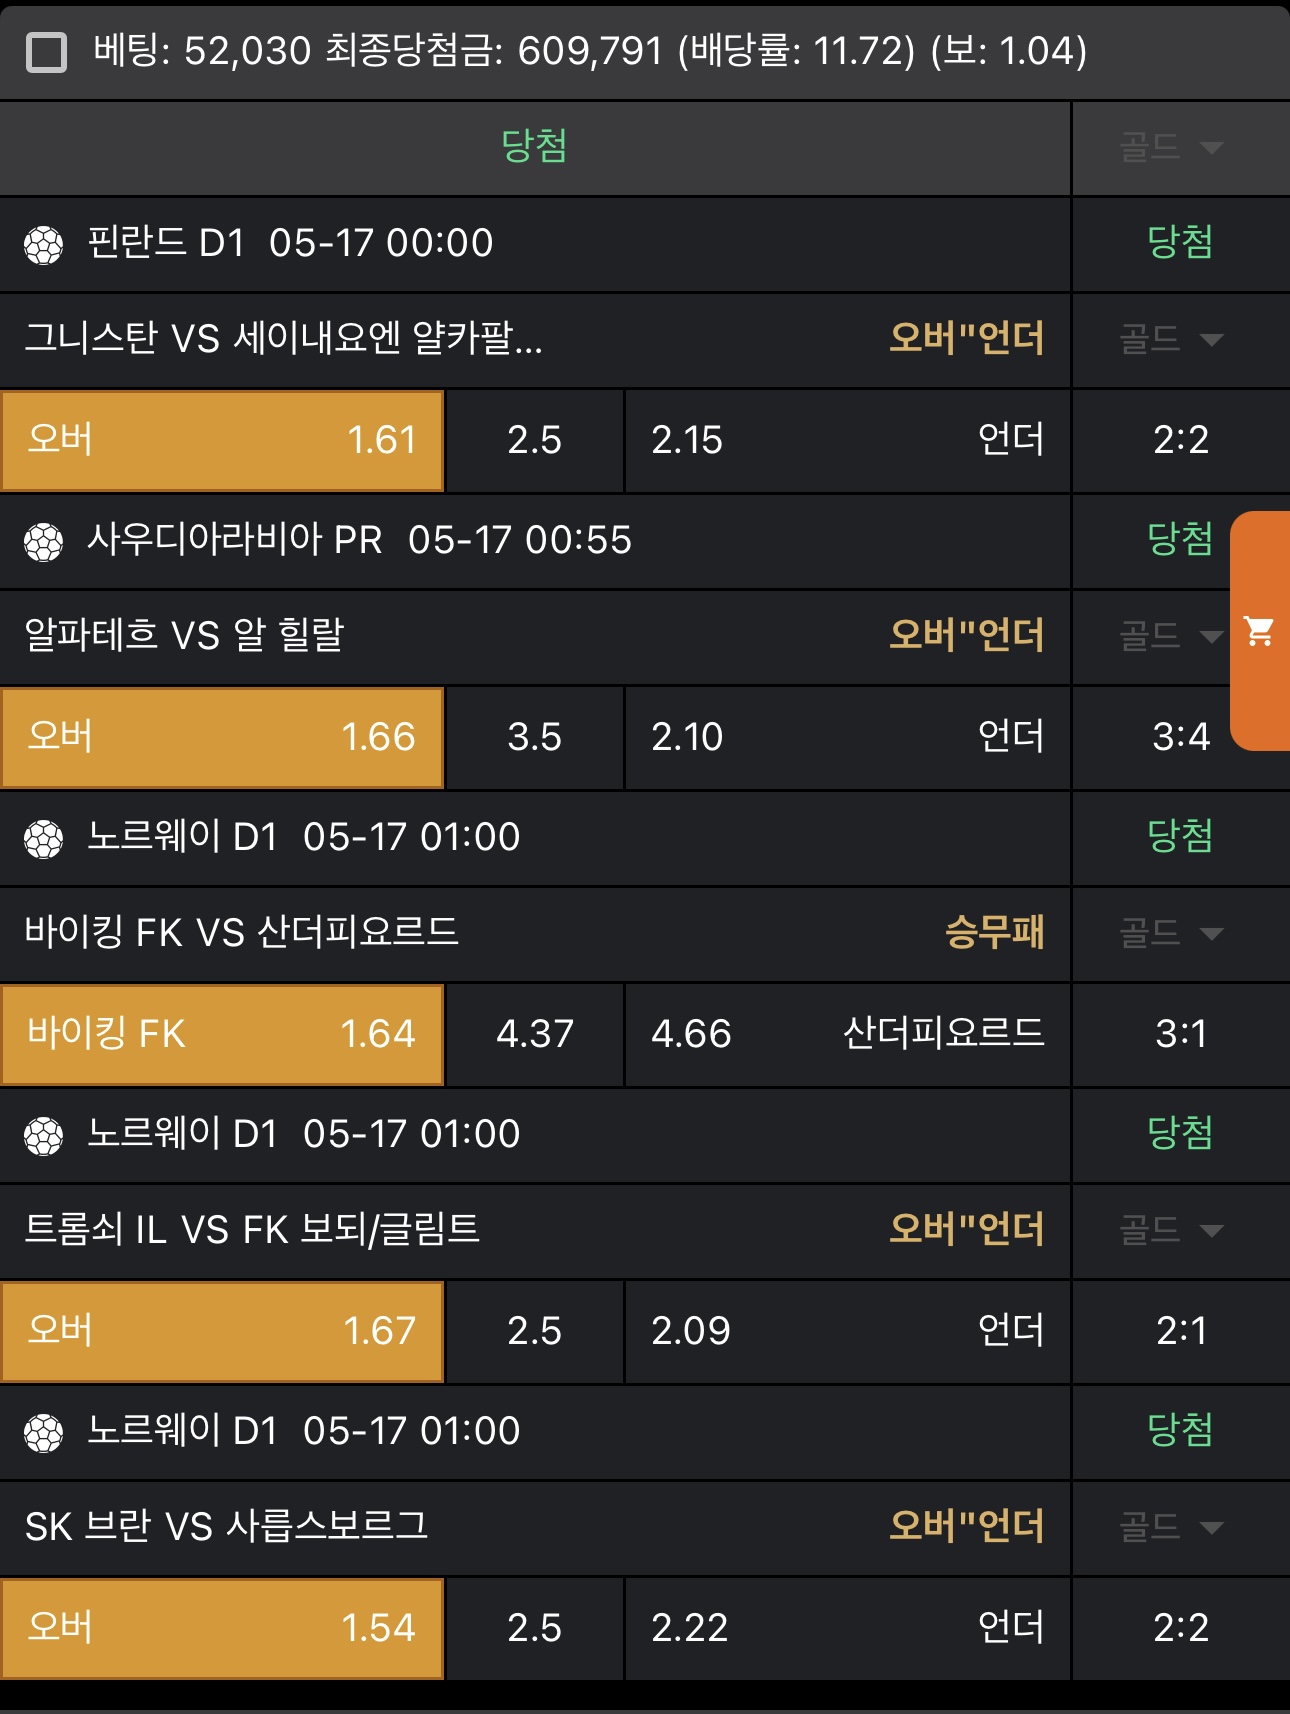Open 골드 dropdown for SK 브란 match

click(1172, 1527)
